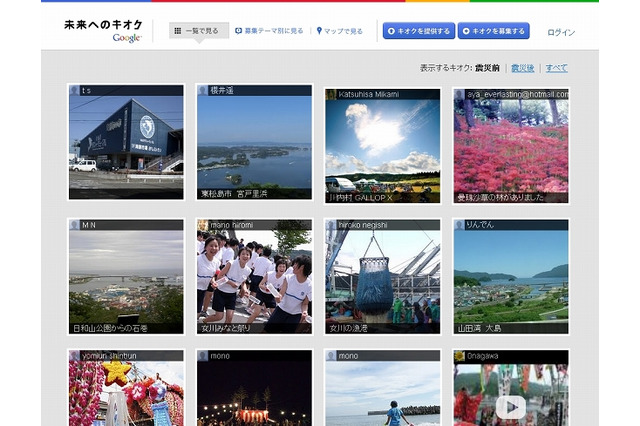Click the username りんでん
The height and width of the screenshot is (426, 640).
[480, 225]
